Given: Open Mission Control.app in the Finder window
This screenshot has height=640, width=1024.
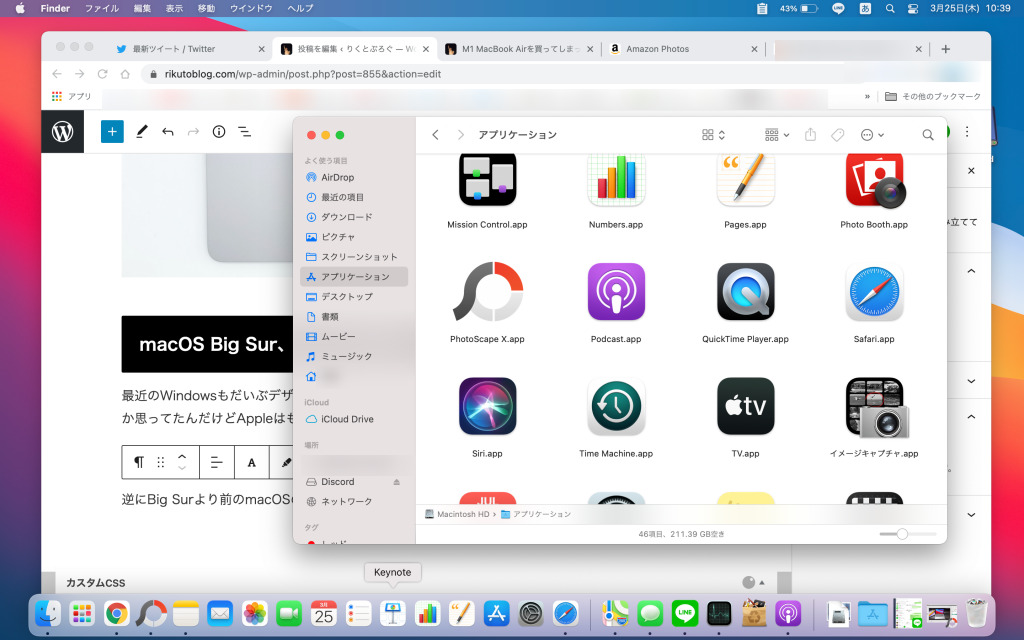Looking at the screenshot, I should (x=487, y=180).
